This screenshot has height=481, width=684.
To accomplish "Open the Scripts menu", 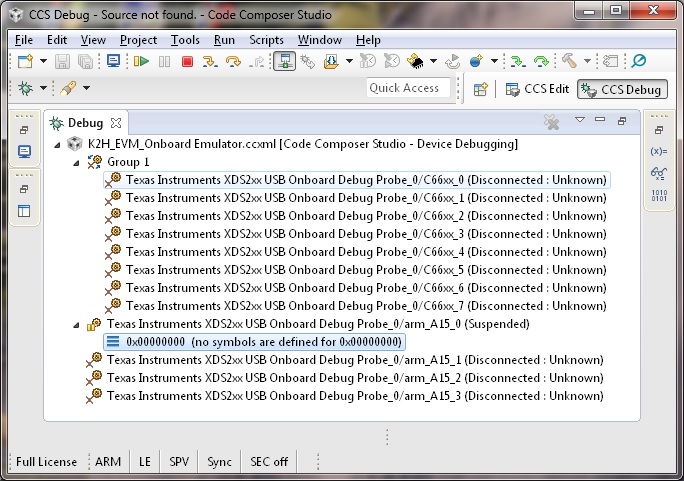I will 266,40.
